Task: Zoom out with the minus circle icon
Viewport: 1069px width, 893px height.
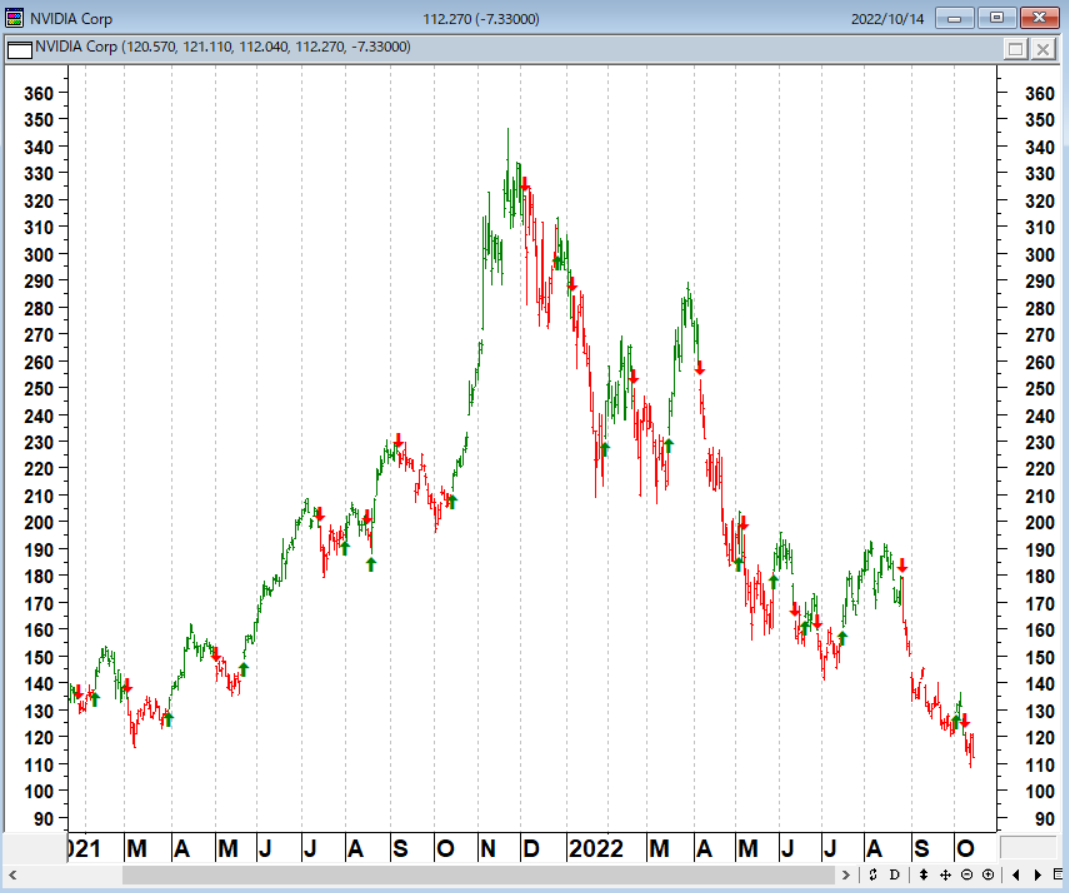Action: pos(967,875)
